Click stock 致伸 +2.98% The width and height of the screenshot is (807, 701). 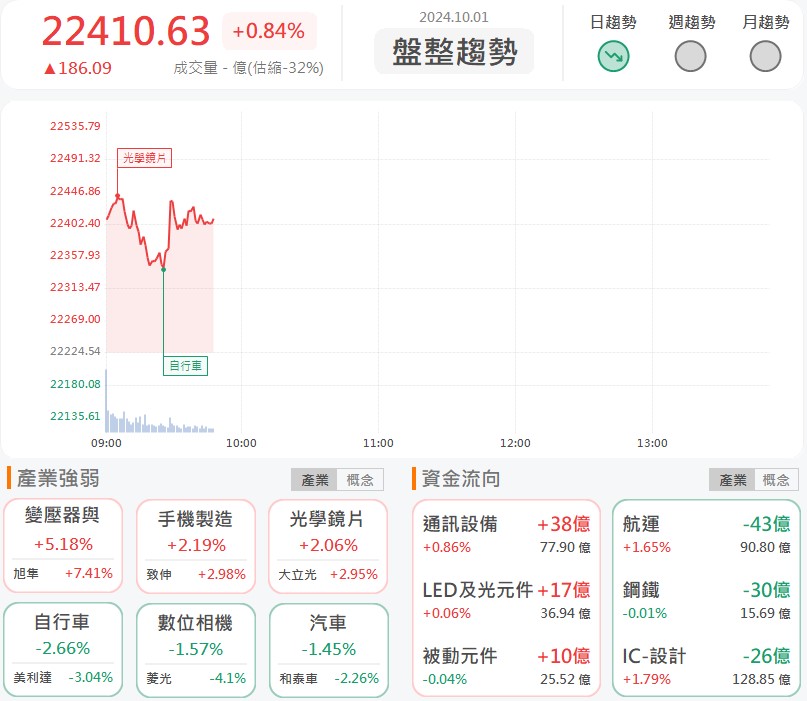[x=196, y=574]
